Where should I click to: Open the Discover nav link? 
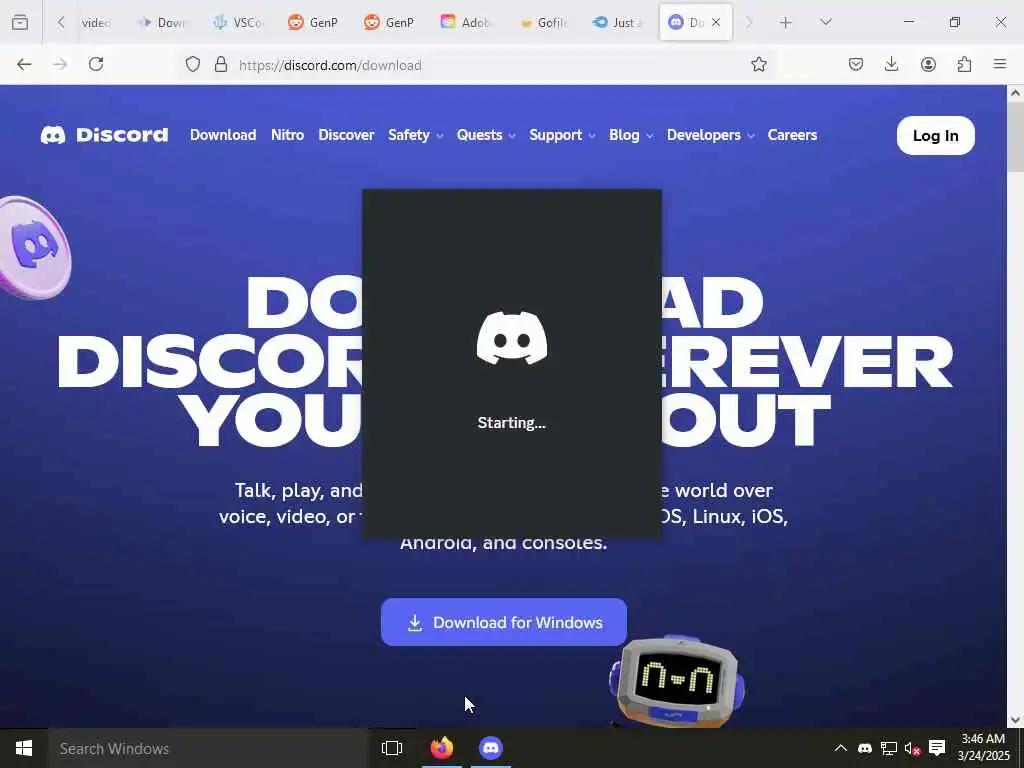coord(346,135)
